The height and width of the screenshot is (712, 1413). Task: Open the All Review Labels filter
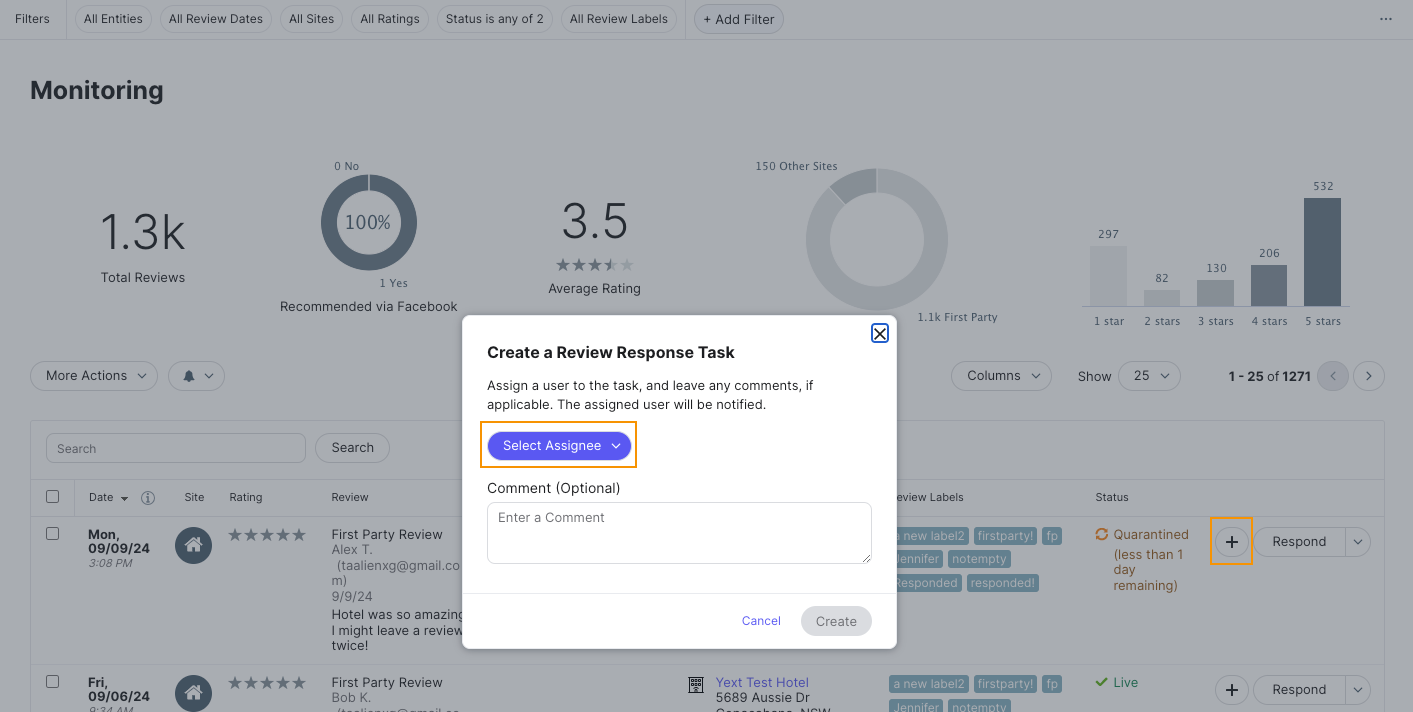pyautogui.click(x=618, y=18)
